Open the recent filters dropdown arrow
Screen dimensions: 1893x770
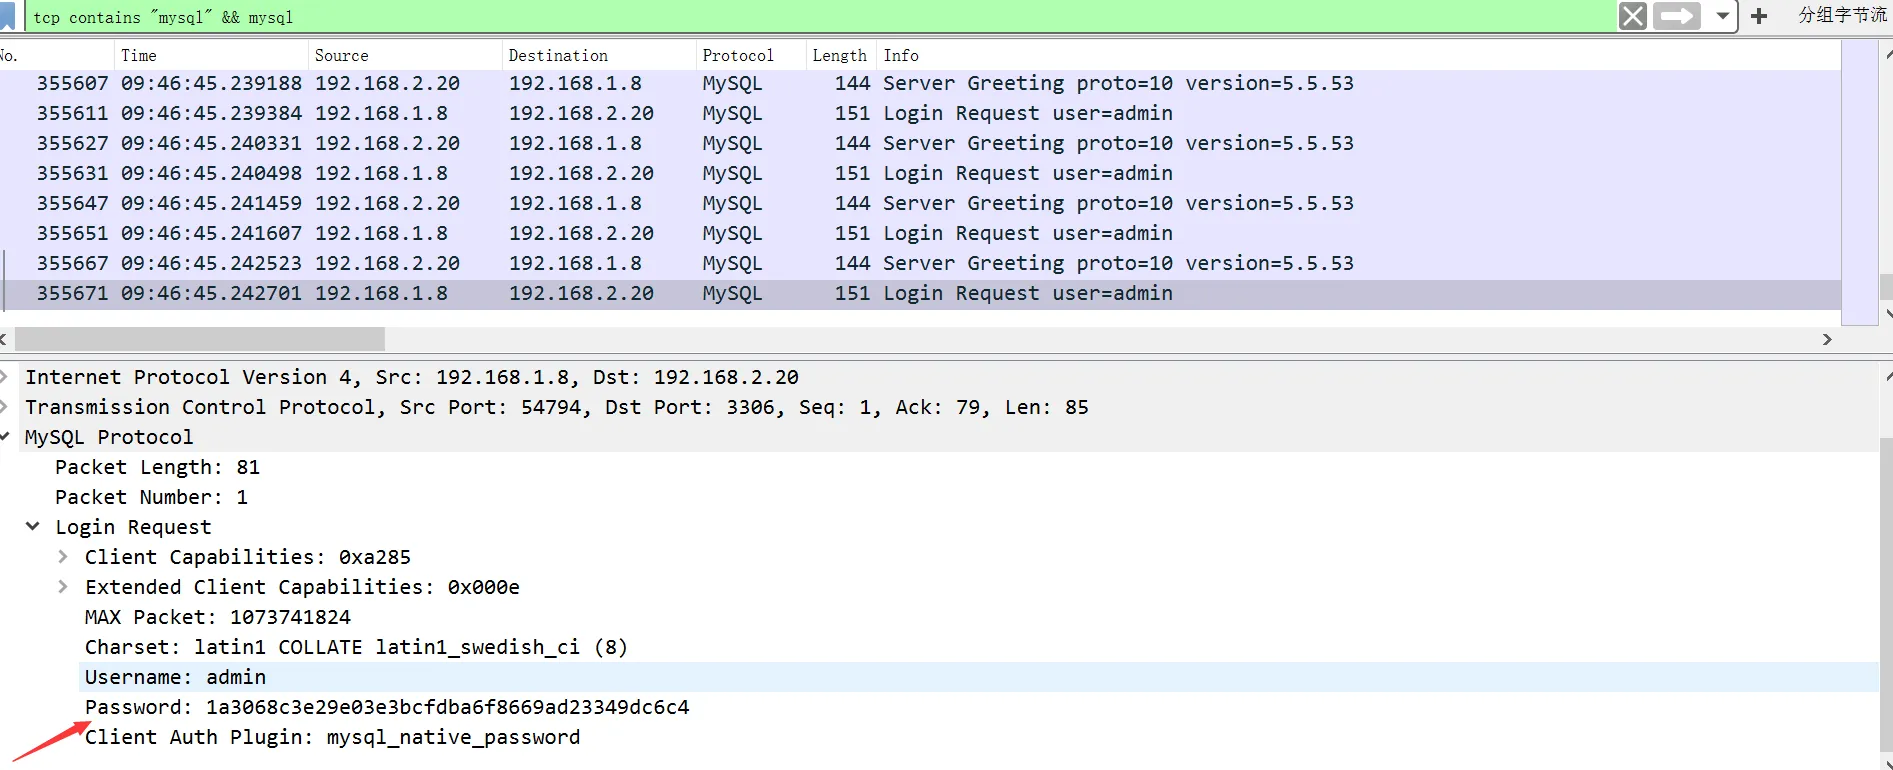click(1722, 16)
